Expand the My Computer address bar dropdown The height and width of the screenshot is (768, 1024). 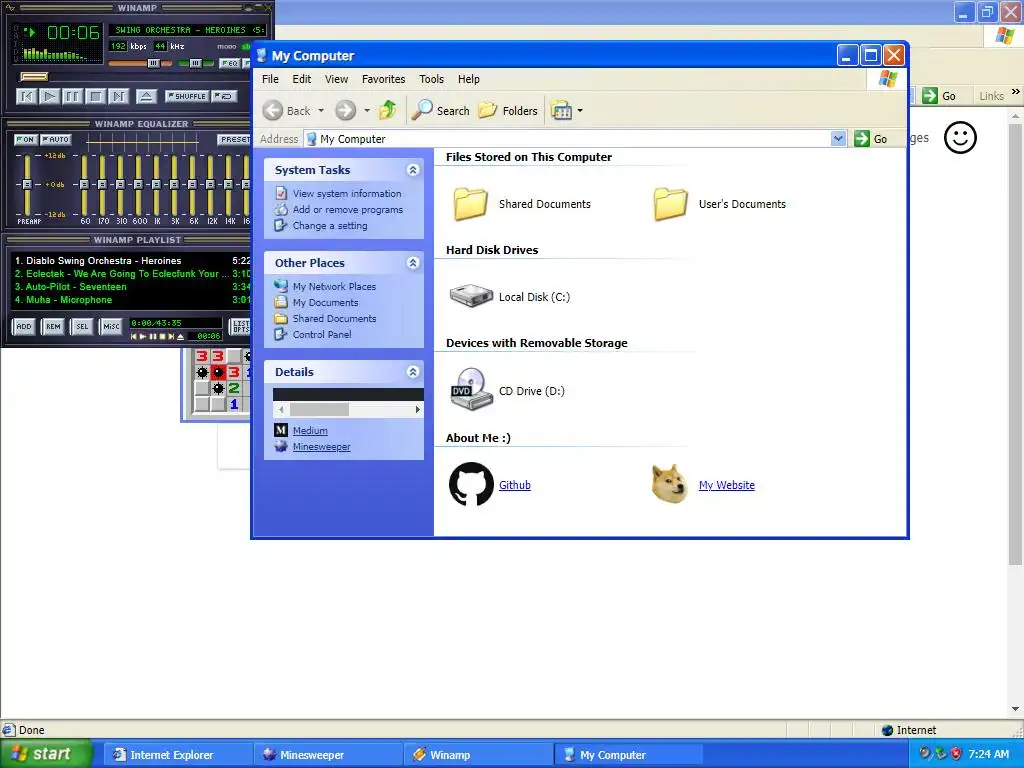pos(839,138)
